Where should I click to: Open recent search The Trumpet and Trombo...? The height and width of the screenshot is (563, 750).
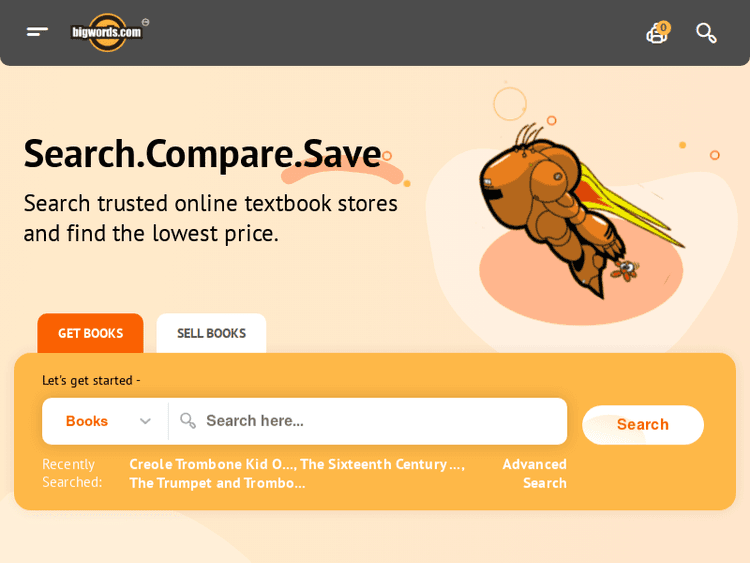pos(217,483)
